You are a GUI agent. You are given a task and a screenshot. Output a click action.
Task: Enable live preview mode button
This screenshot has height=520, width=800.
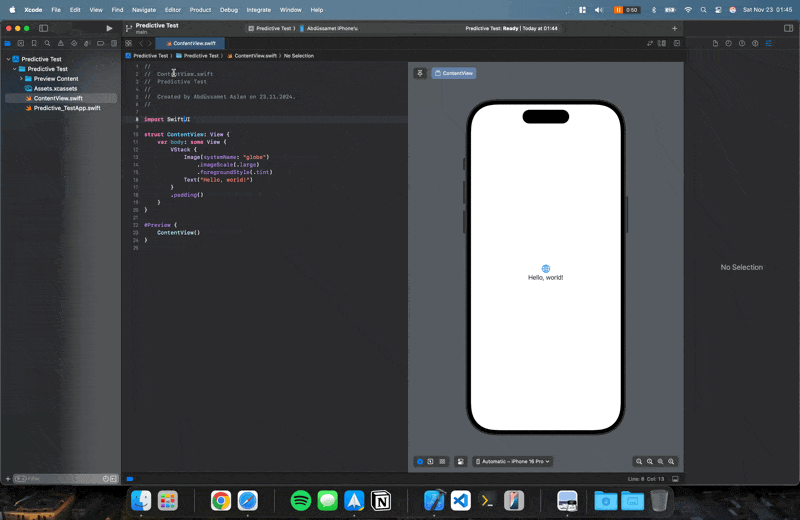tap(420, 461)
